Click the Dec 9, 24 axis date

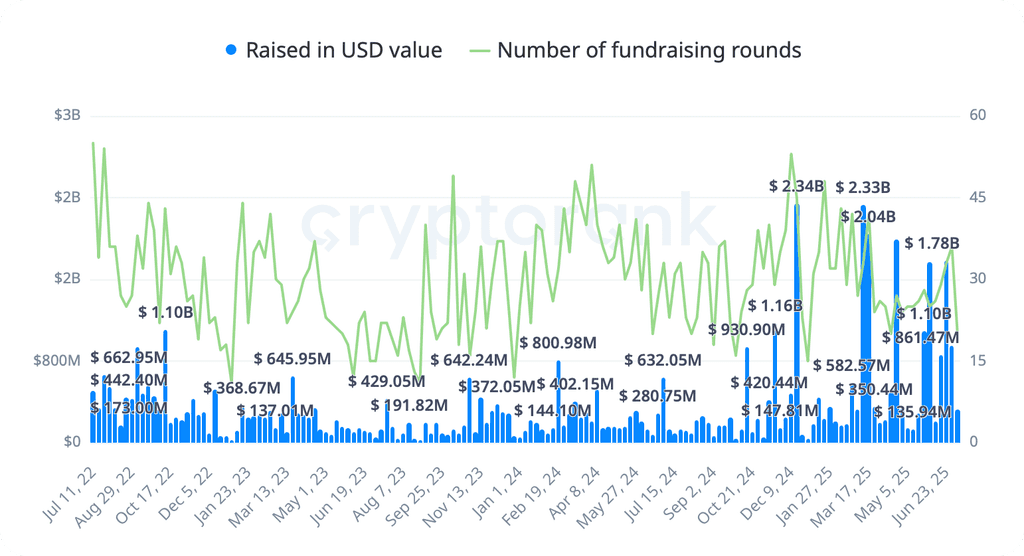pos(769,495)
